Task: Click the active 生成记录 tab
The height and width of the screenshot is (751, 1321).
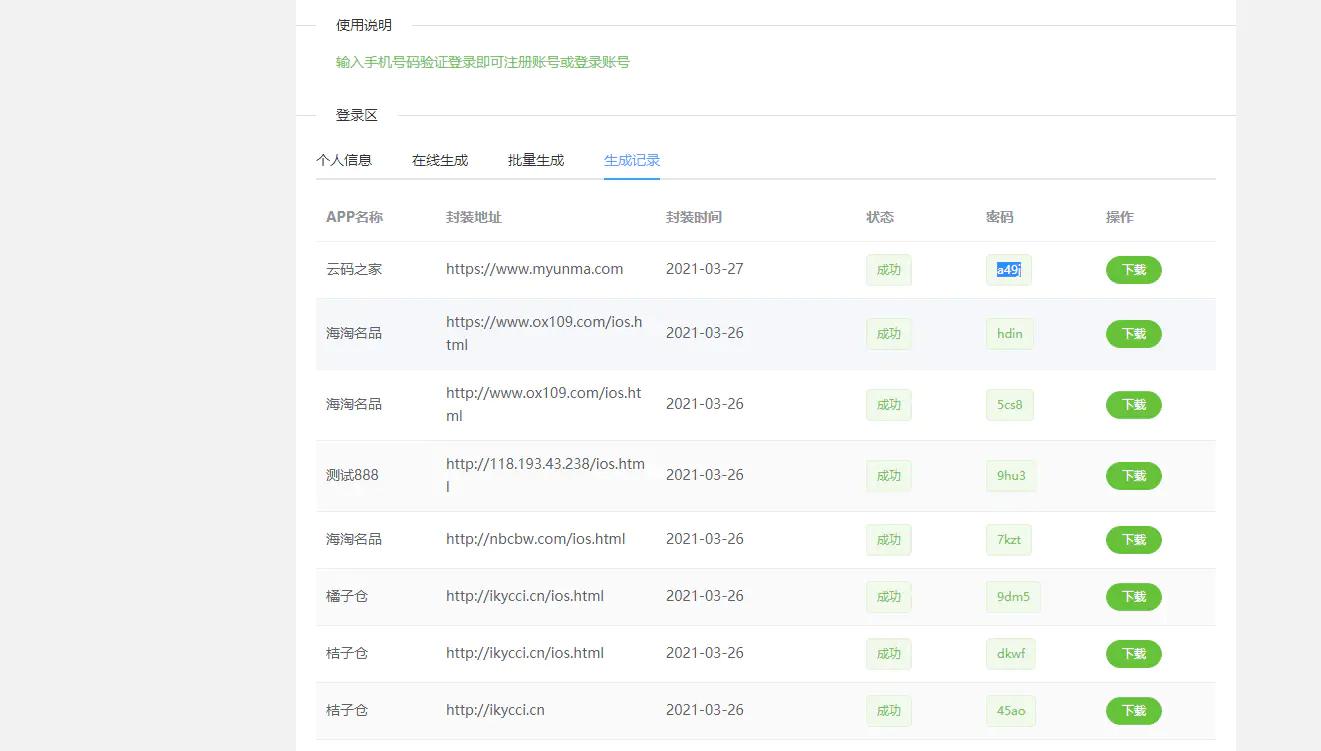Action: coord(631,159)
